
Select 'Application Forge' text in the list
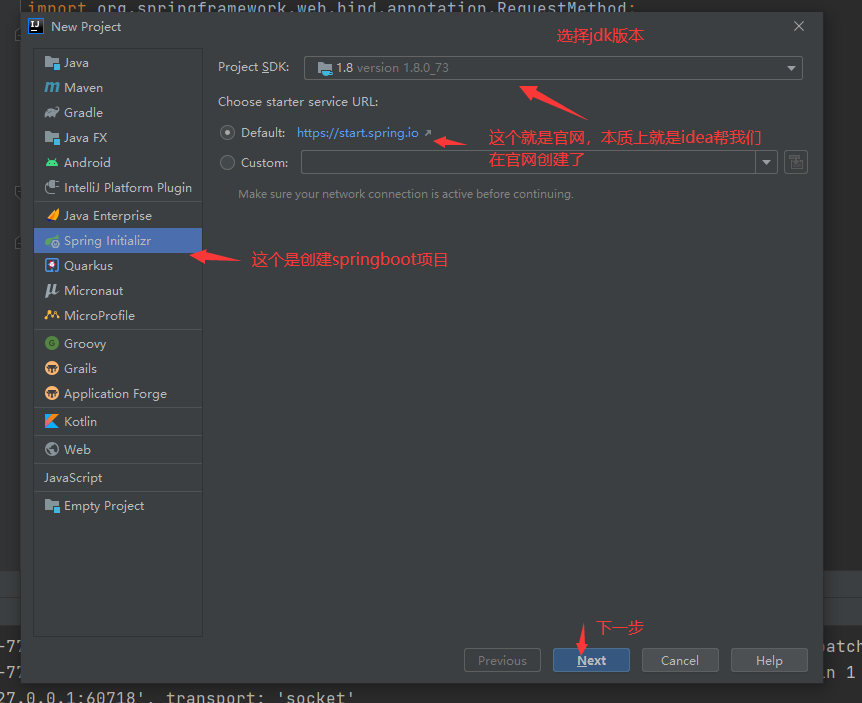point(115,394)
